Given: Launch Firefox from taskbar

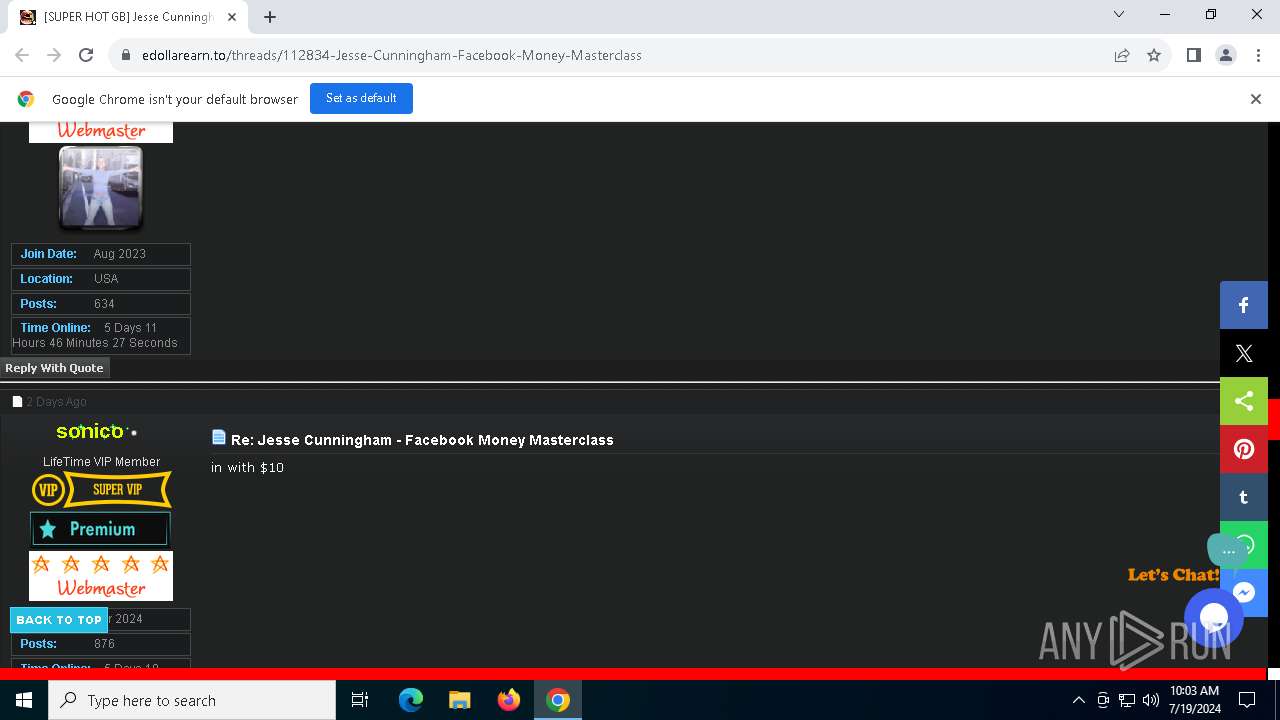Looking at the screenshot, I should [509, 700].
